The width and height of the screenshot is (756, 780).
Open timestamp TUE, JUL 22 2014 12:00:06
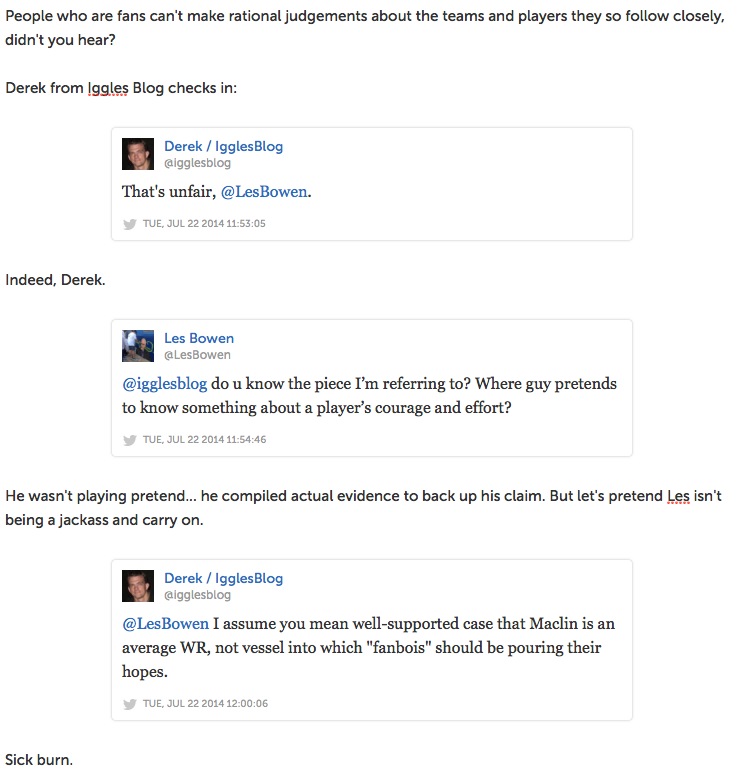coord(205,703)
